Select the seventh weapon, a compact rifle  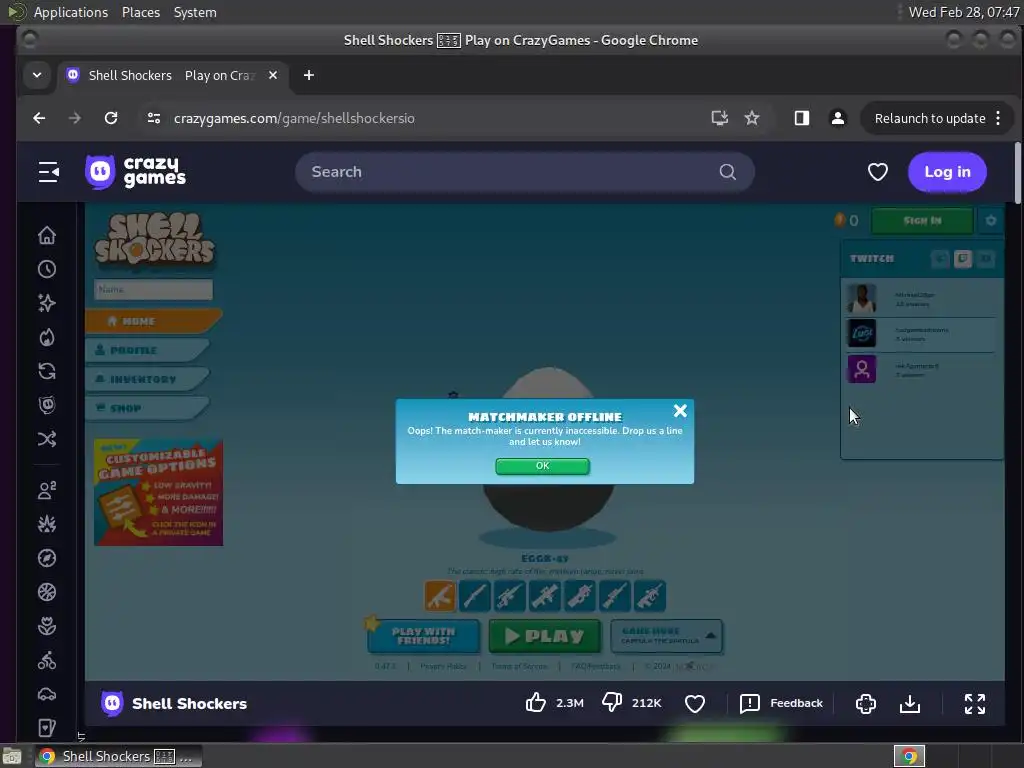(x=650, y=596)
